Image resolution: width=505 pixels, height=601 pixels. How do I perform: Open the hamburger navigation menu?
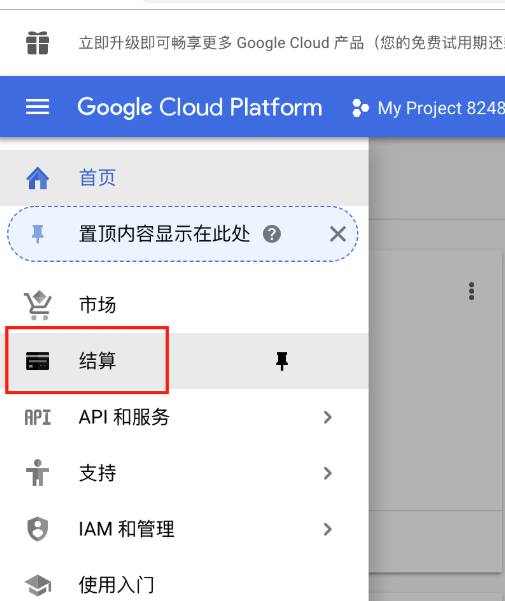coord(37,107)
